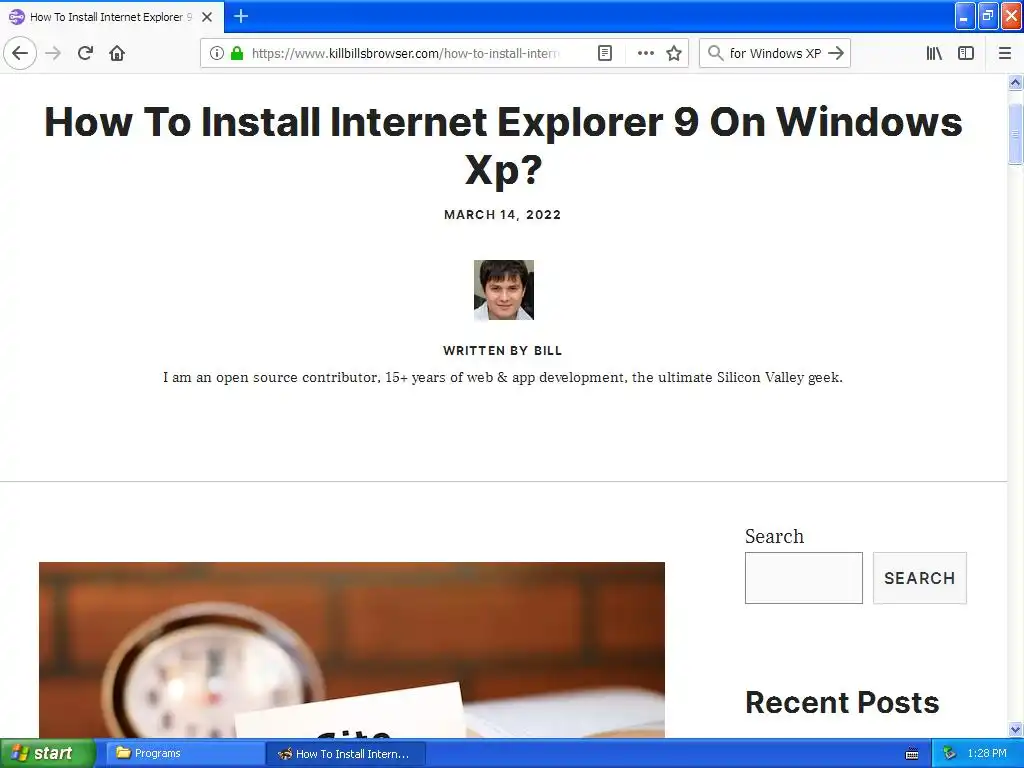
Task: Go back to the previous page
Action: point(20,53)
